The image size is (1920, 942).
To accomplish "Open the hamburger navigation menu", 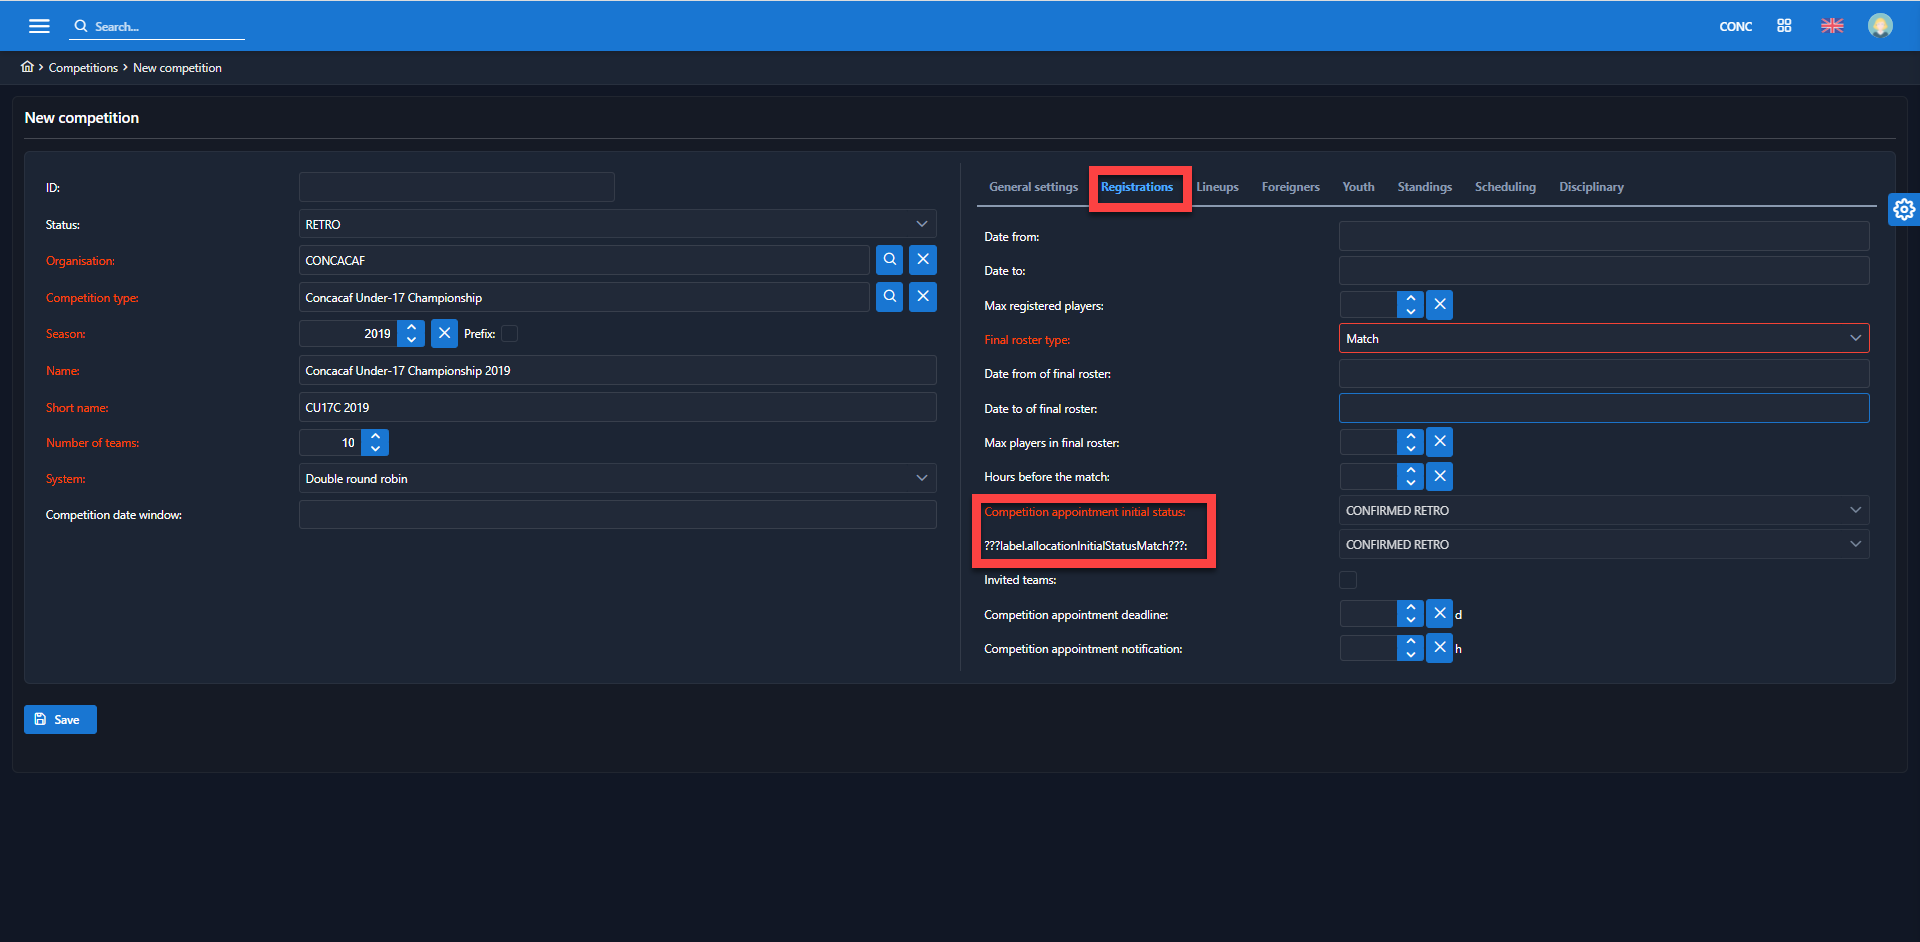I will tap(39, 26).
